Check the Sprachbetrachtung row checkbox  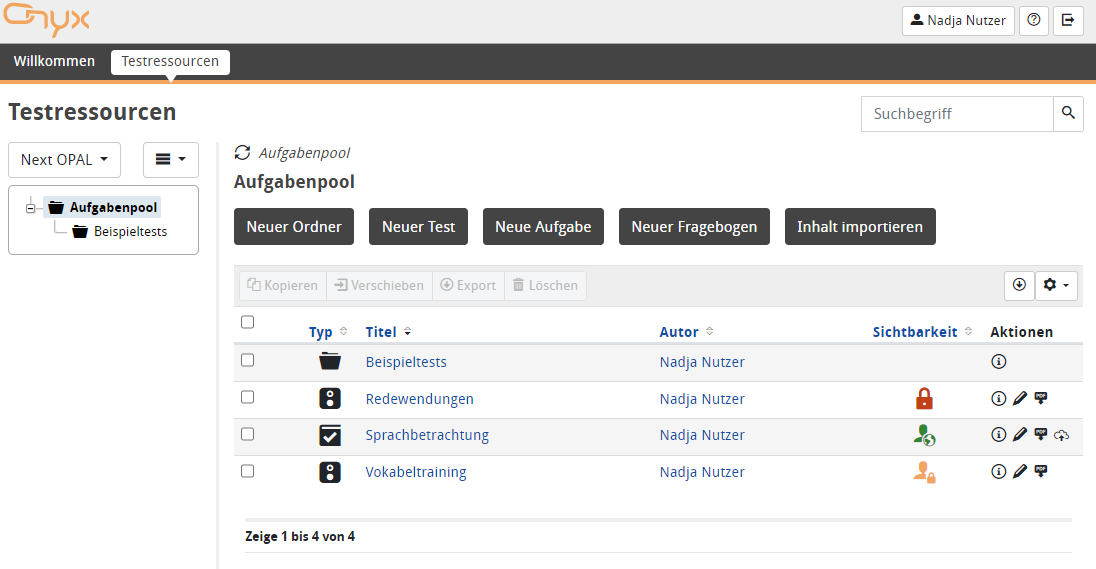tap(247, 434)
